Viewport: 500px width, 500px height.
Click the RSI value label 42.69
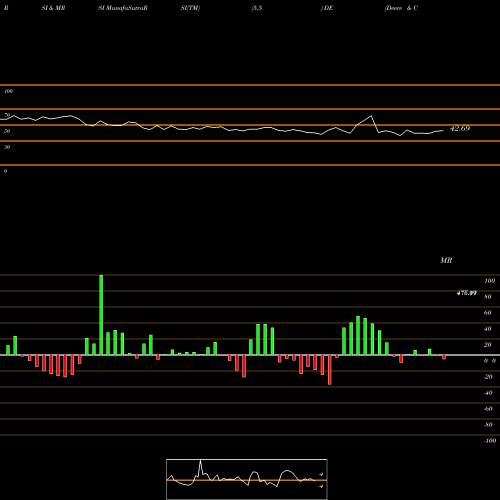click(x=460, y=128)
